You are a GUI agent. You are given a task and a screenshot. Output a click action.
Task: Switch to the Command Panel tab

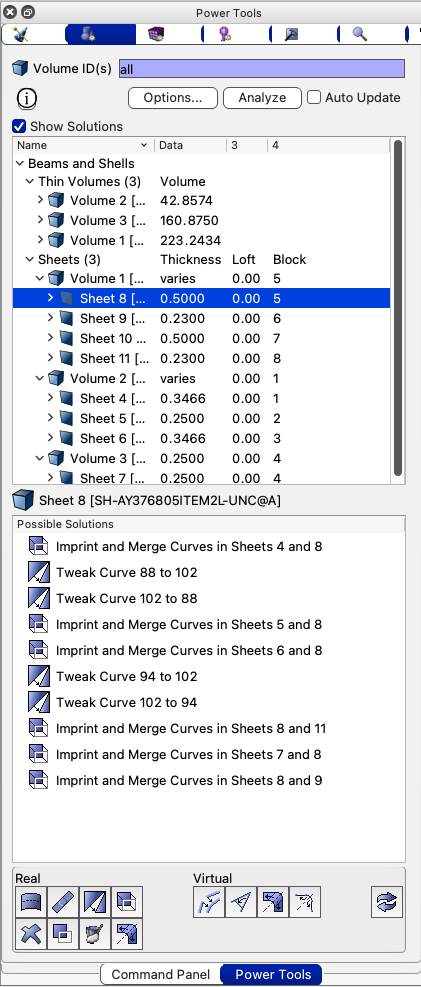[x=160, y=975]
